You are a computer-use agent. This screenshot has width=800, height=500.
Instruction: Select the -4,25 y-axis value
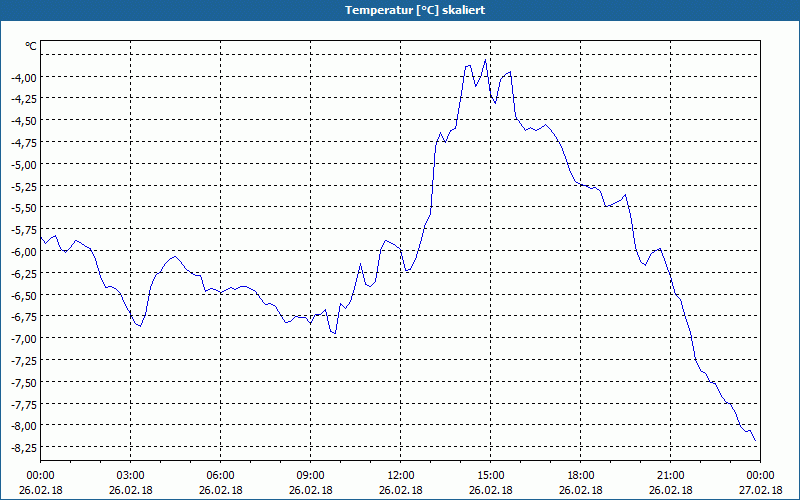pyautogui.click(x=24, y=98)
